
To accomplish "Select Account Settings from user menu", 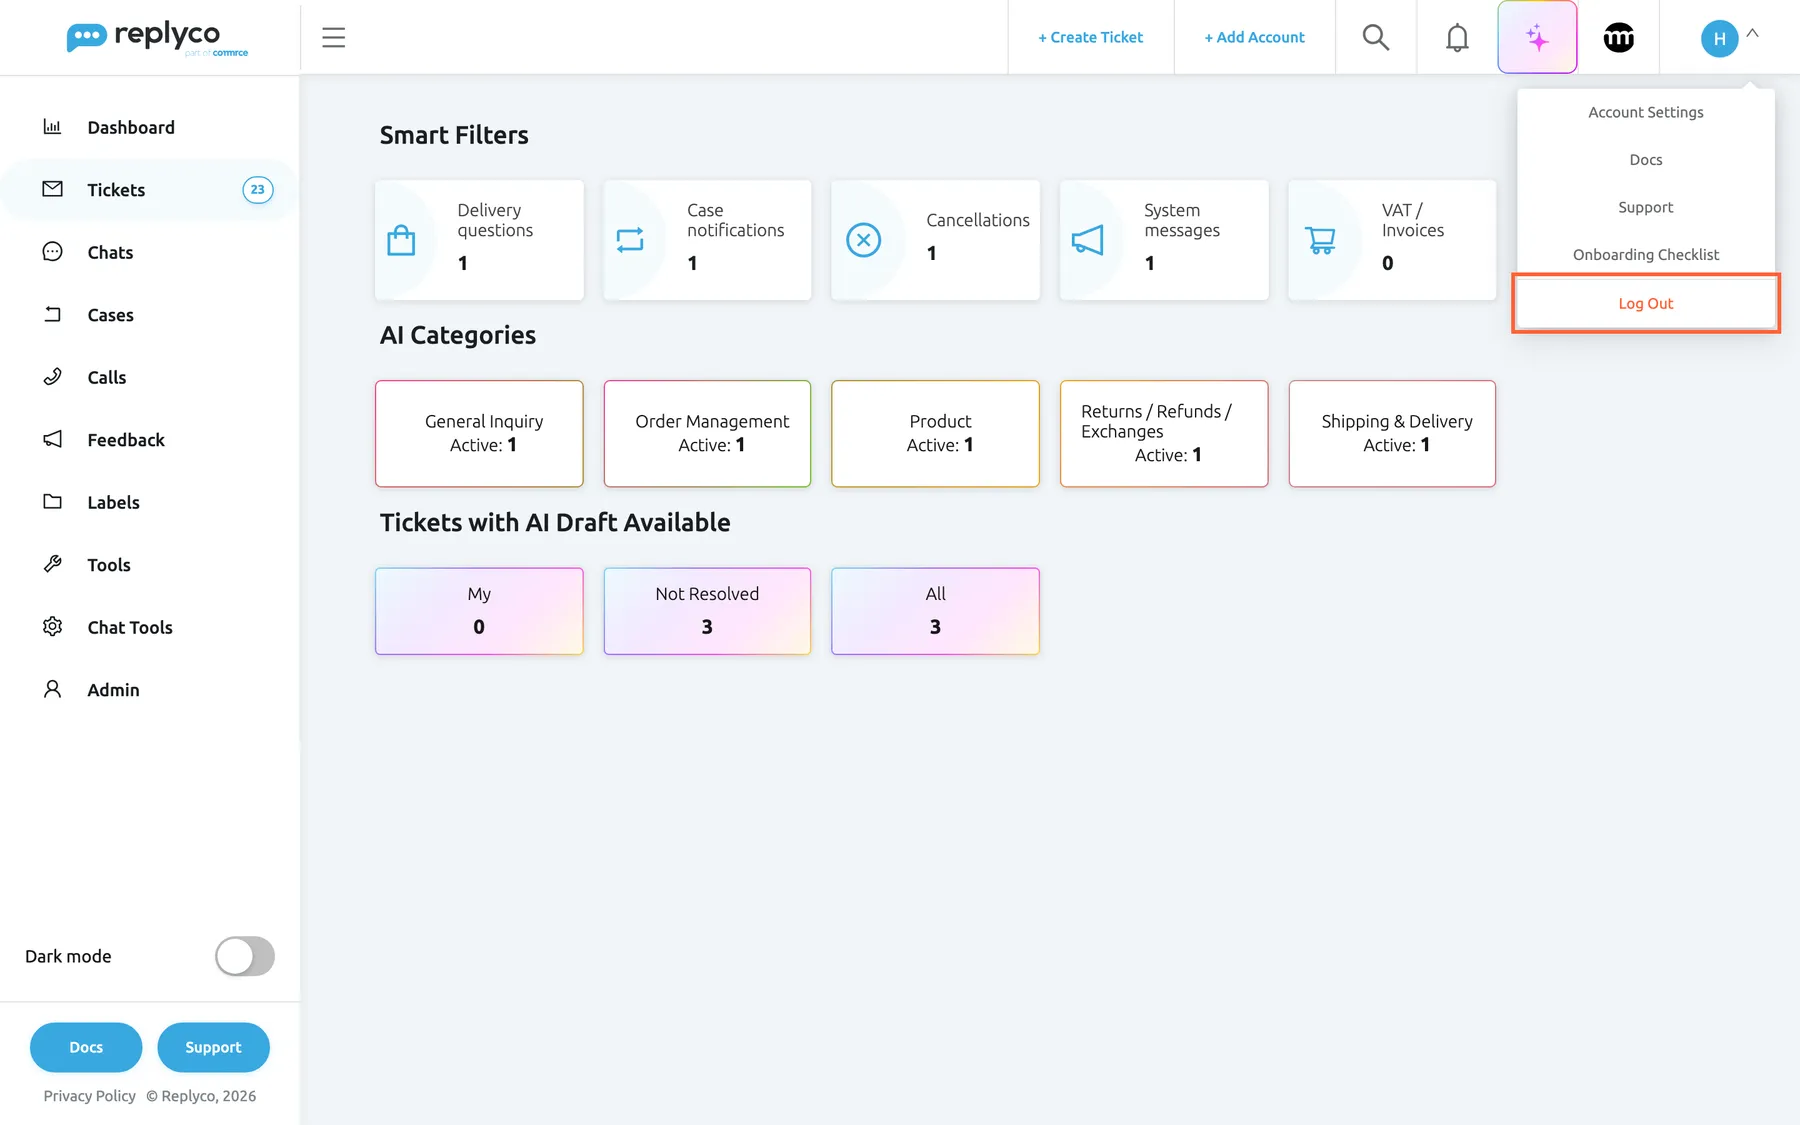I will [1646, 112].
